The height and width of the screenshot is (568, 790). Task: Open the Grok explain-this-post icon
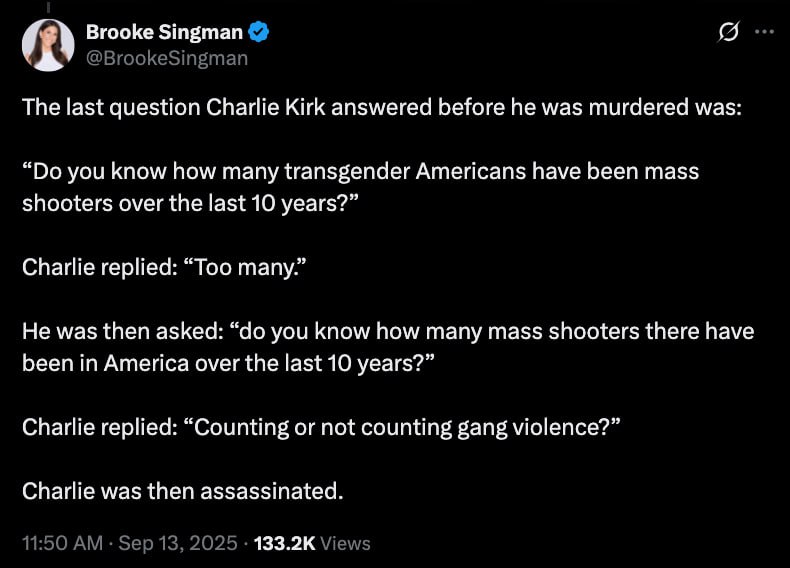point(729,32)
